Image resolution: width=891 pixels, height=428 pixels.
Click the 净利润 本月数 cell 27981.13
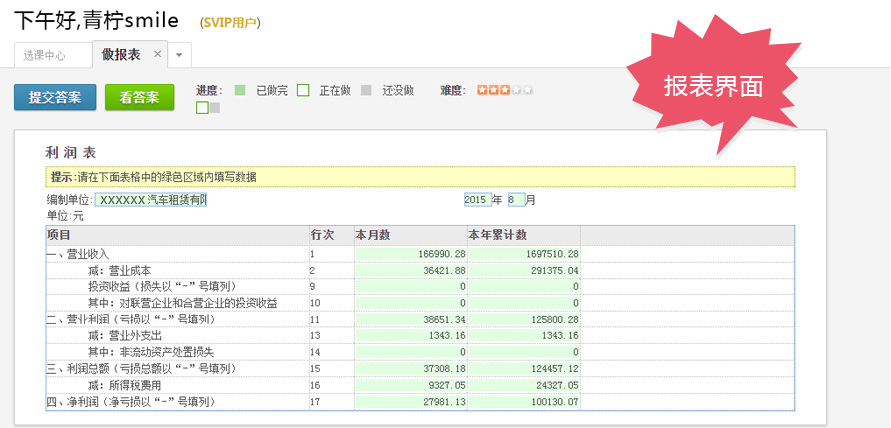411,402
